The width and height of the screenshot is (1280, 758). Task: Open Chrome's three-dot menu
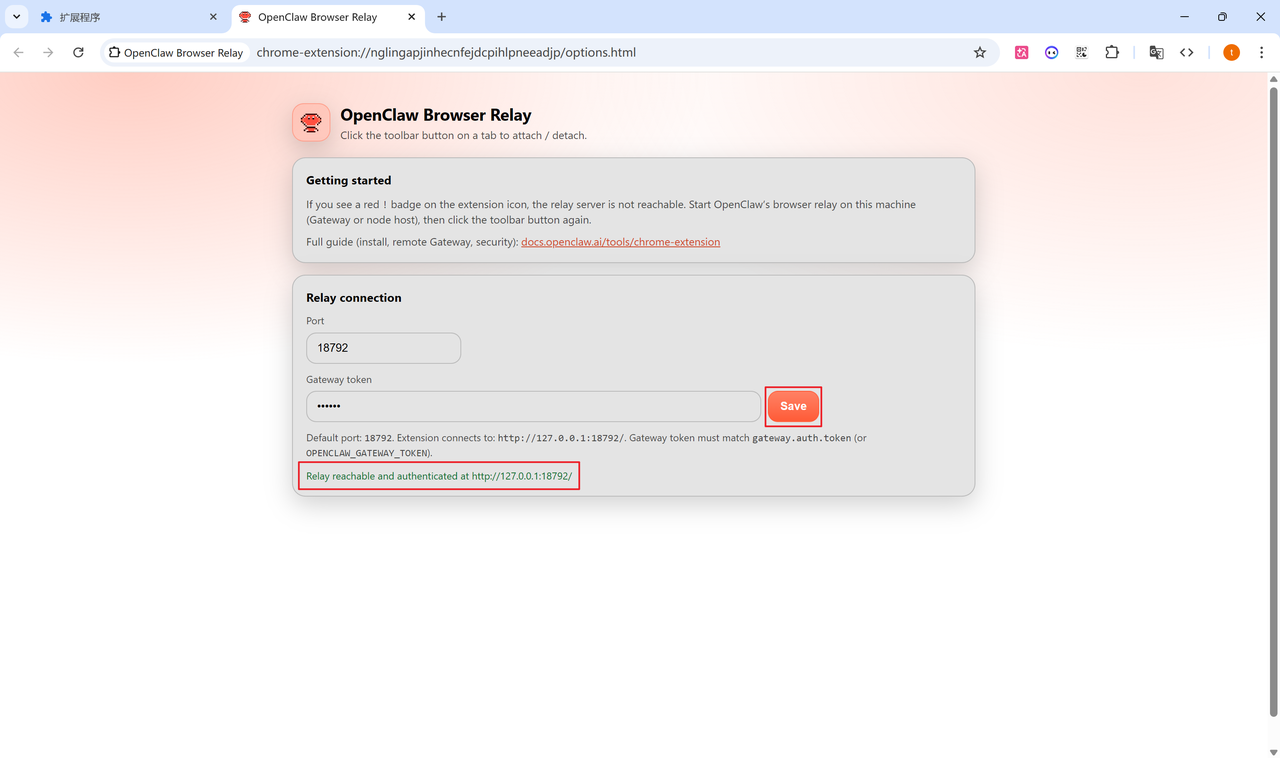coord(1261,53)
